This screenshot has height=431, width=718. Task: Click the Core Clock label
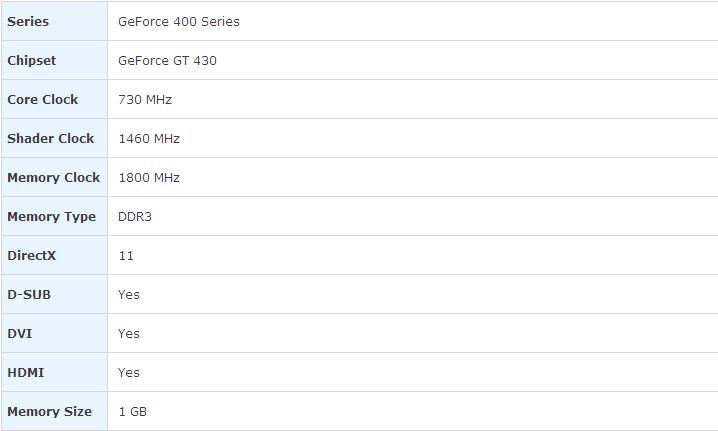pyautogui.click(x=43, y=99)
